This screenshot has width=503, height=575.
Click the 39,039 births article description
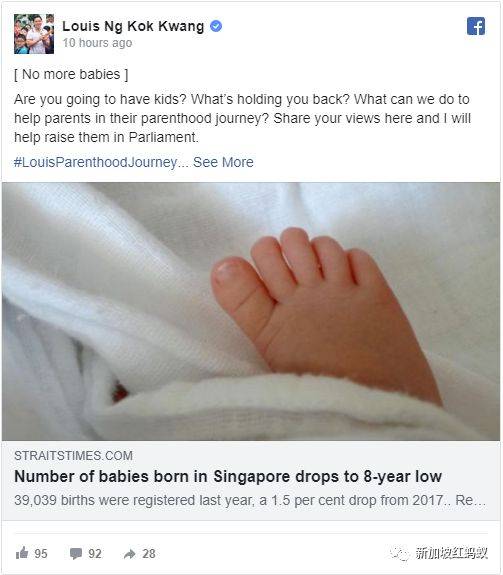pos(250,500)
